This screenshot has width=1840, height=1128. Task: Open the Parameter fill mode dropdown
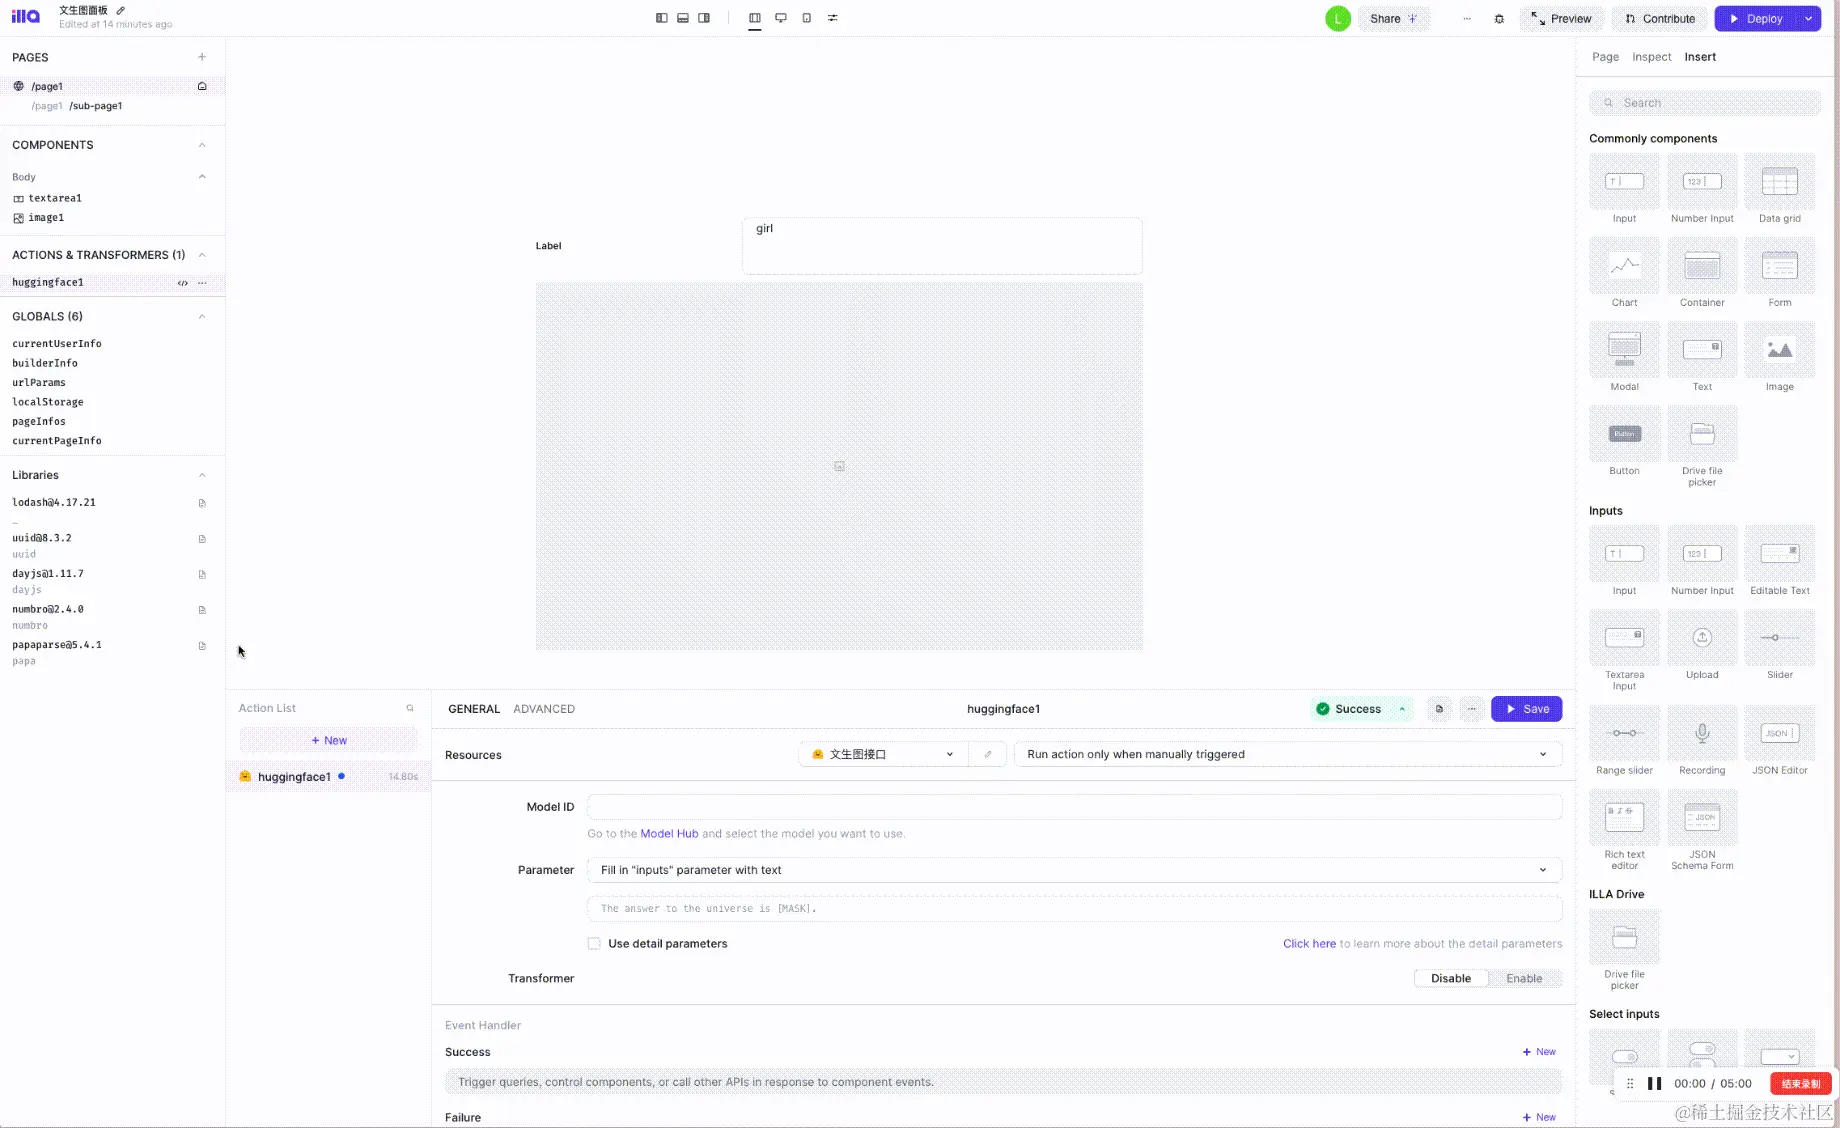[x=1074, y=870]
